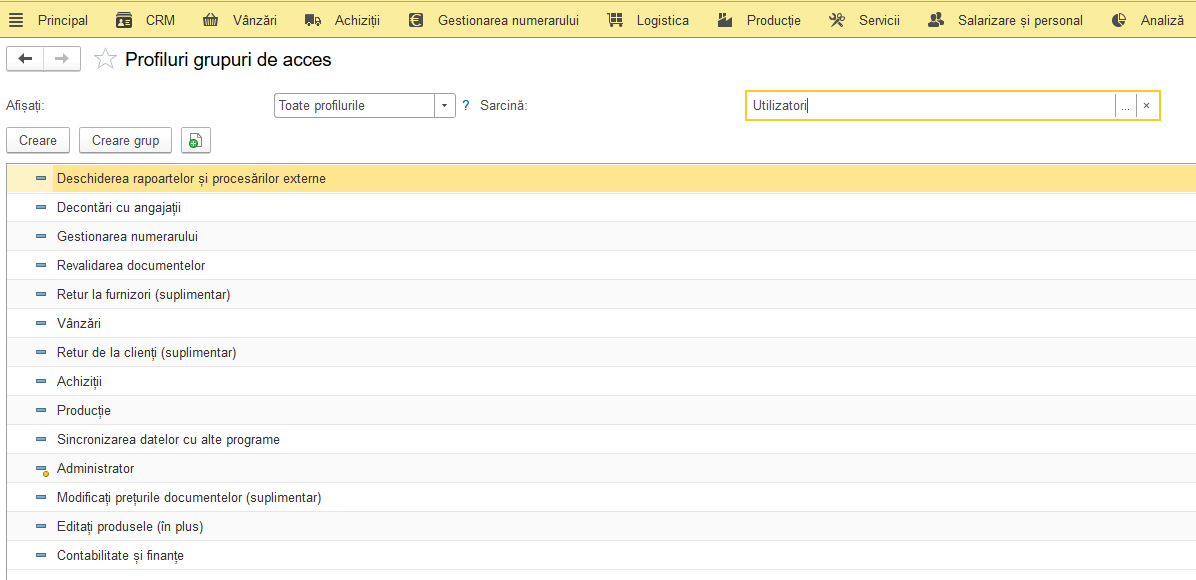Click the Producție factory icon
Viewport: 1196px width, 580px height.
coord(726,21)
